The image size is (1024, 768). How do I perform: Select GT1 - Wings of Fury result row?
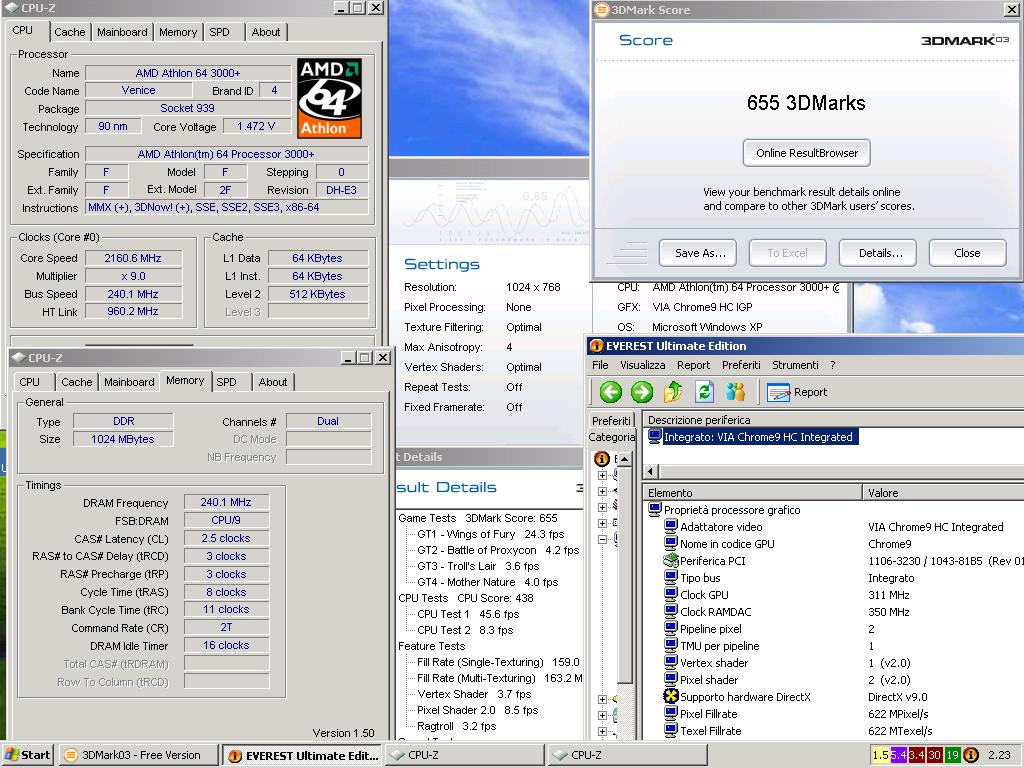click(490, 534)
